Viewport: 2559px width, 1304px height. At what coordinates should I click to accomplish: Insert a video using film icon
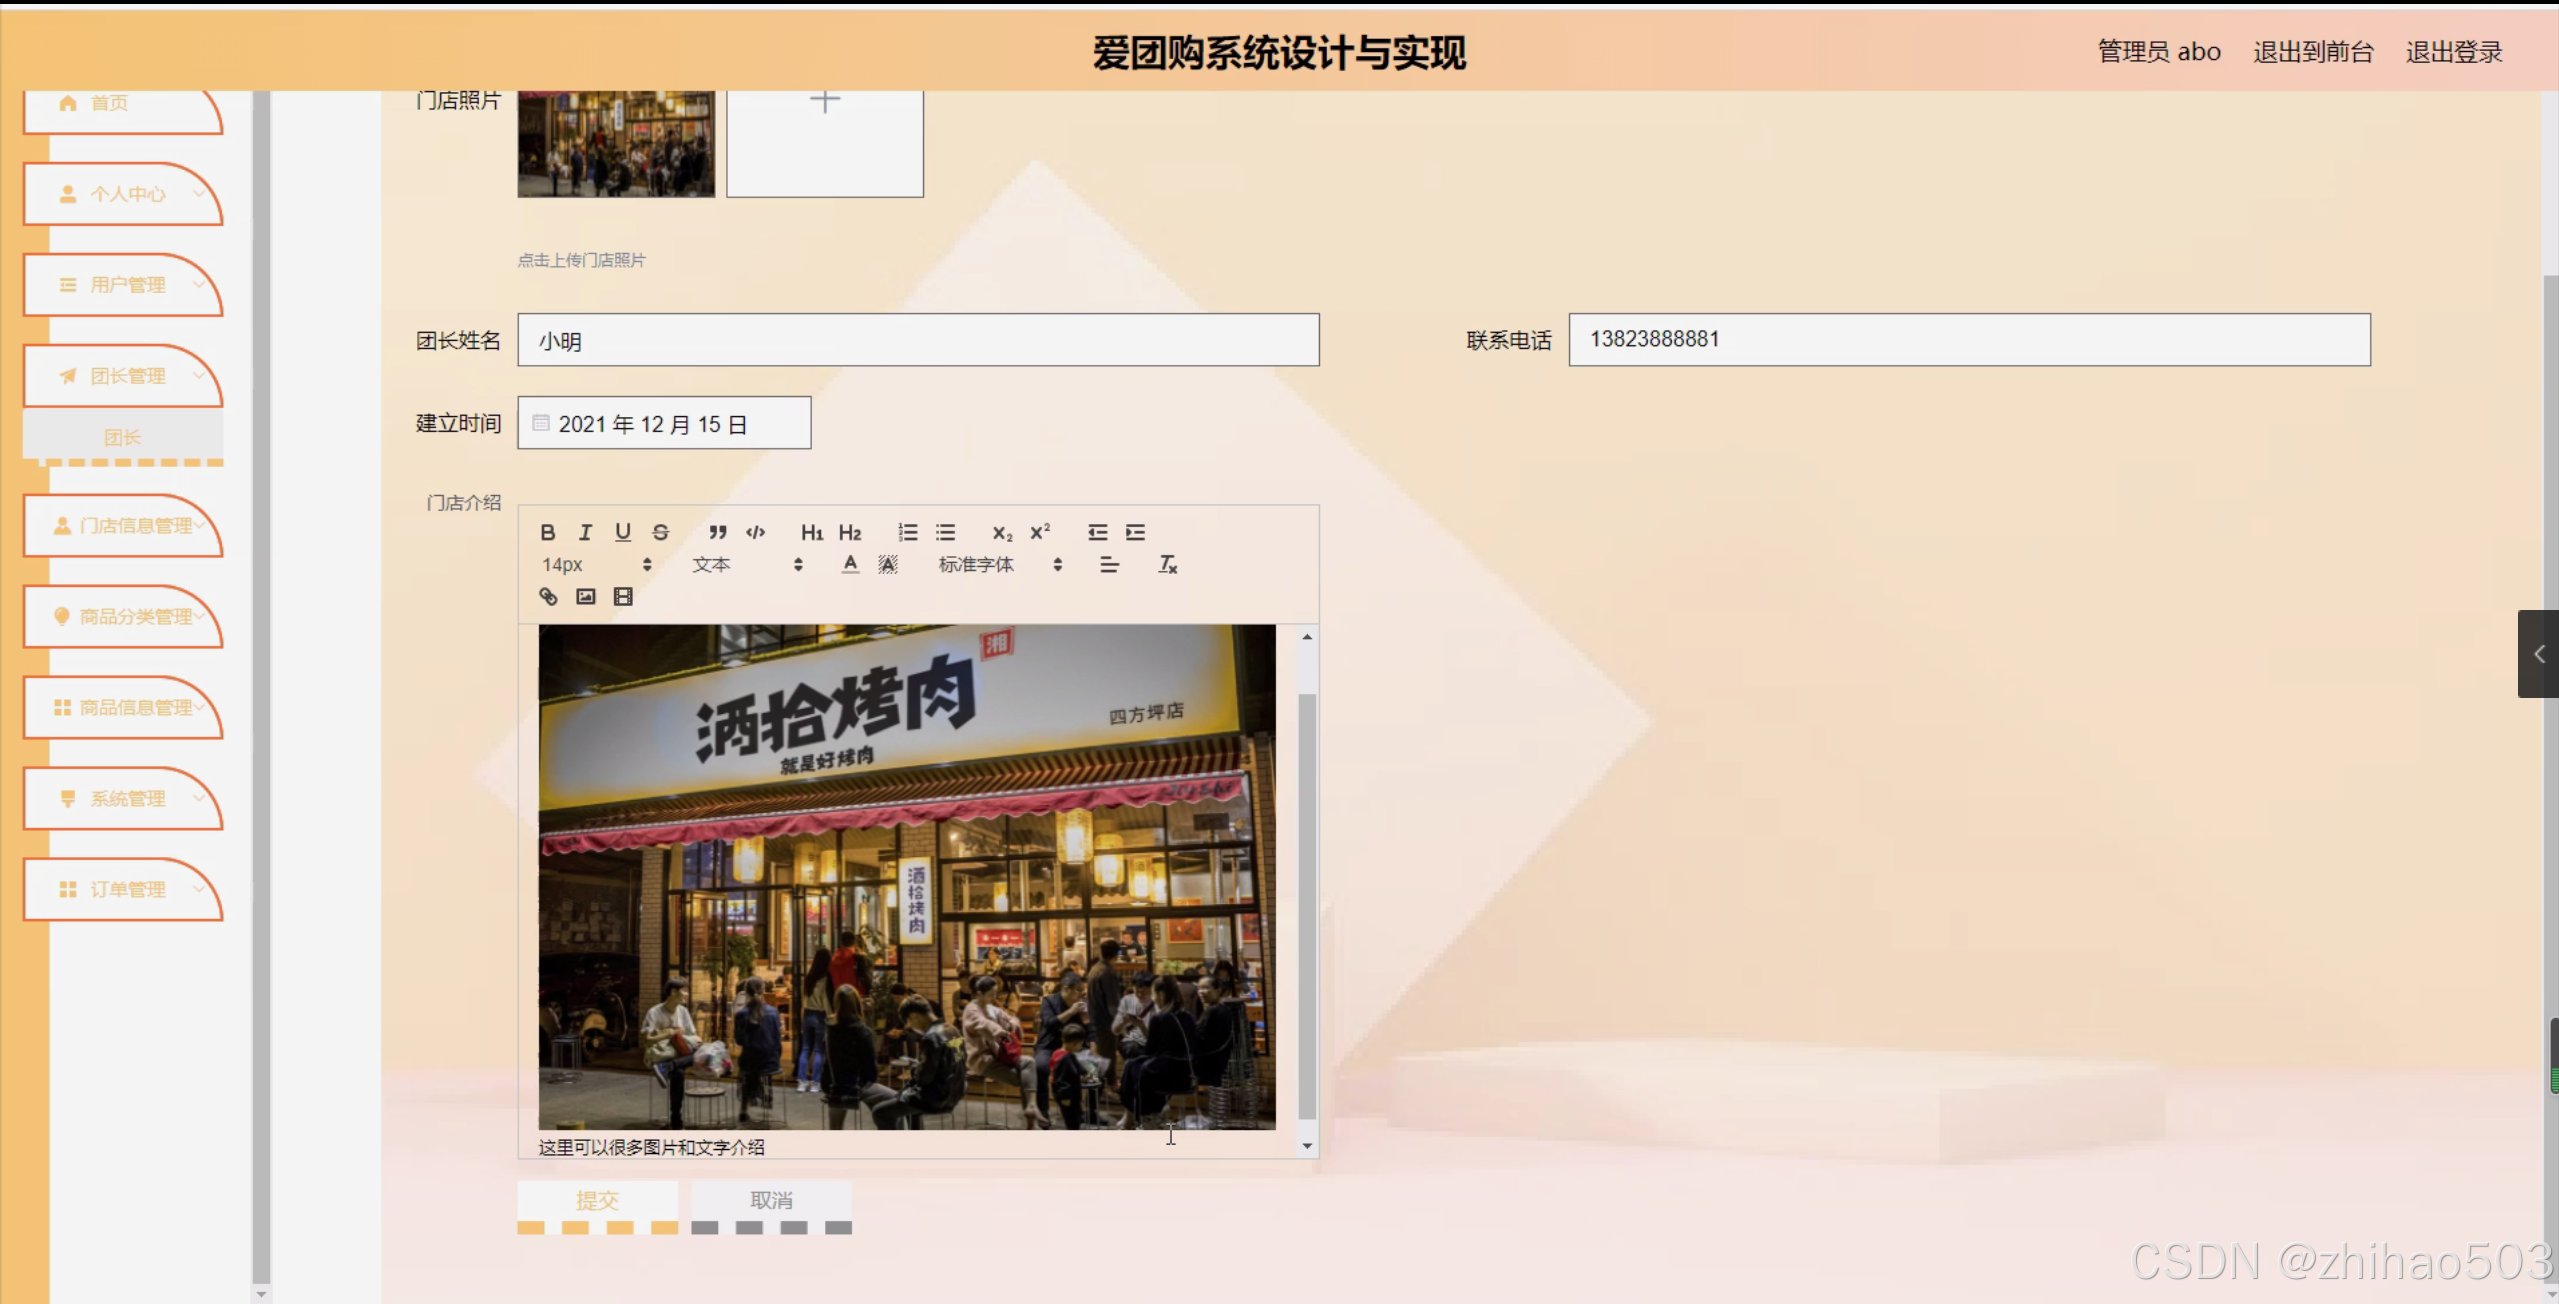pyautogui.click(x=623, y=597)
